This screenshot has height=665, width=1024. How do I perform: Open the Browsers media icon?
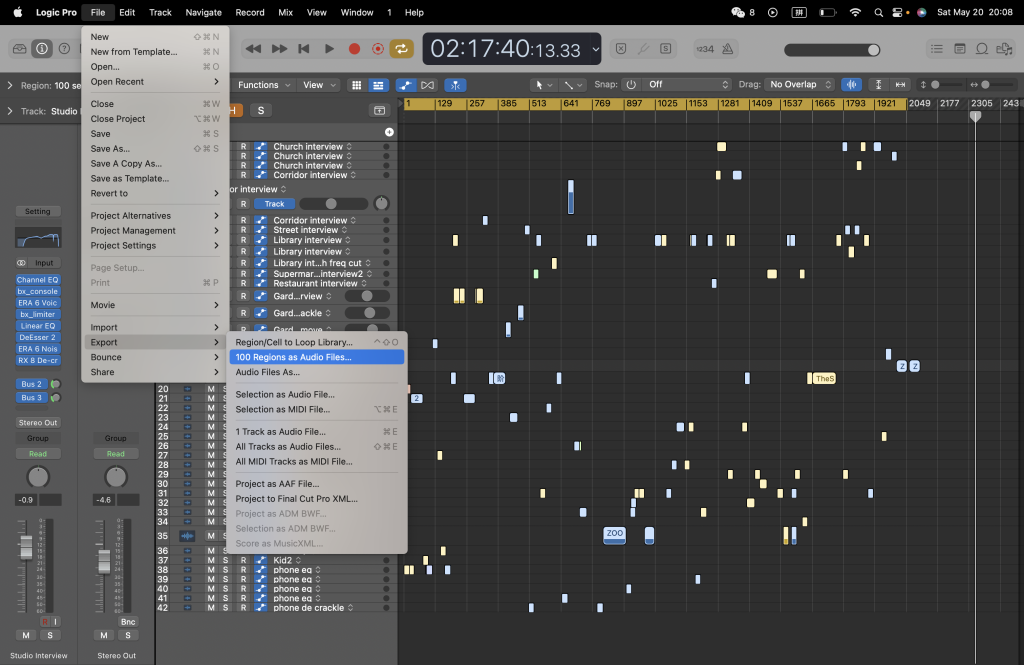coord(1004,49)
